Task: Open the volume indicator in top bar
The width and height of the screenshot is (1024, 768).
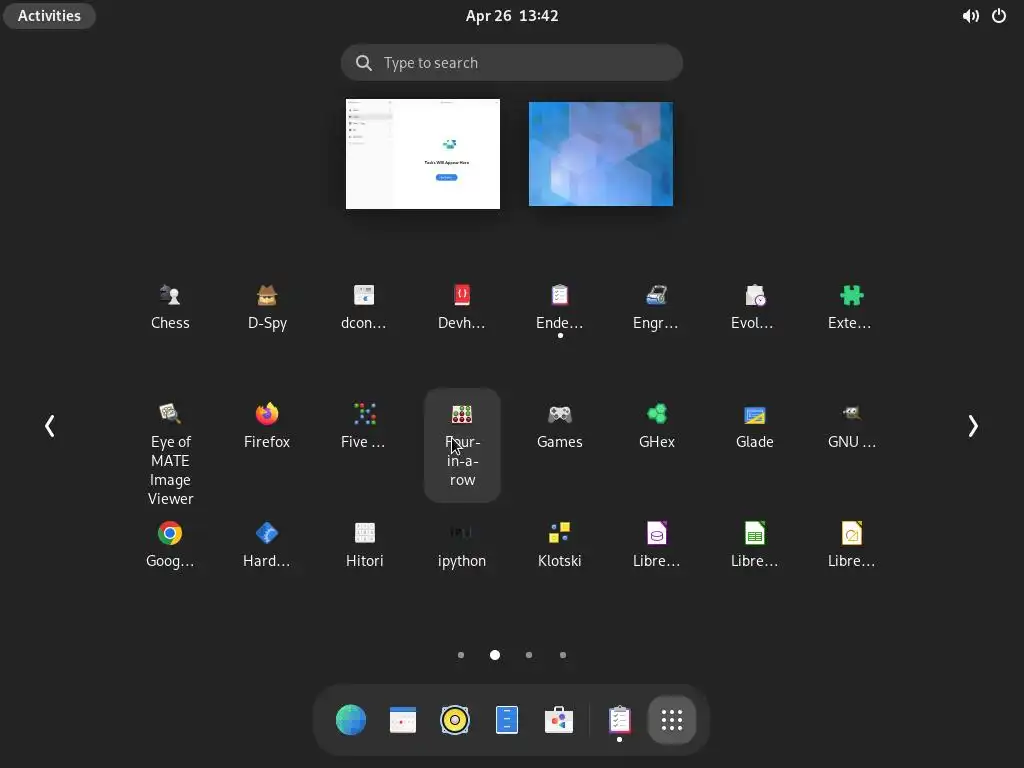Action: 970,16
